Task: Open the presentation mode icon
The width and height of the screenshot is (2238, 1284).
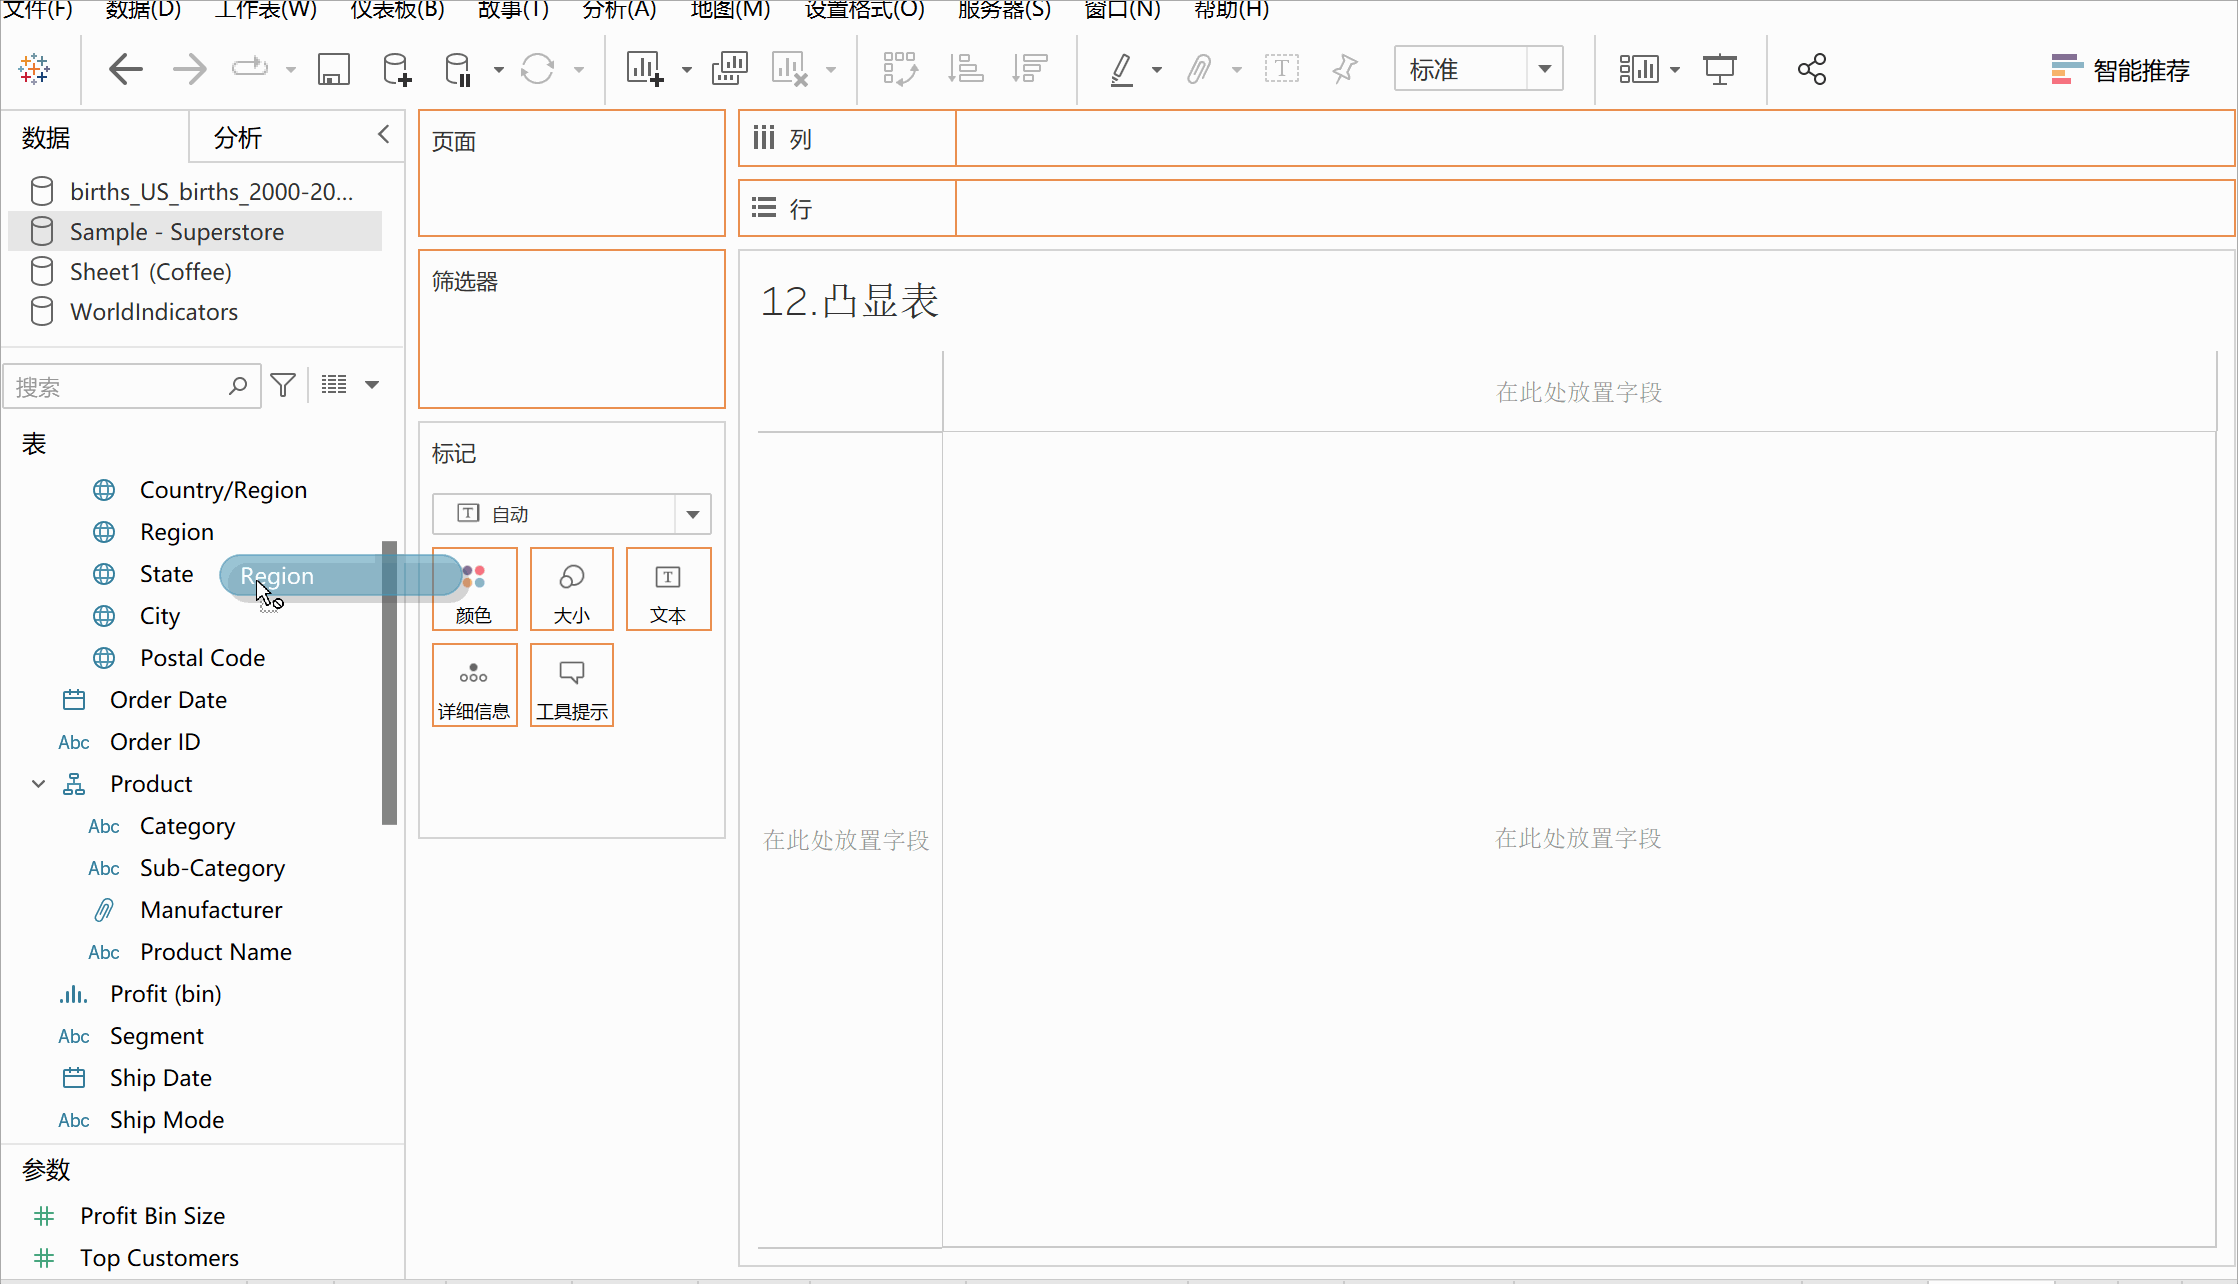Action: click(x=1719, y=68)
